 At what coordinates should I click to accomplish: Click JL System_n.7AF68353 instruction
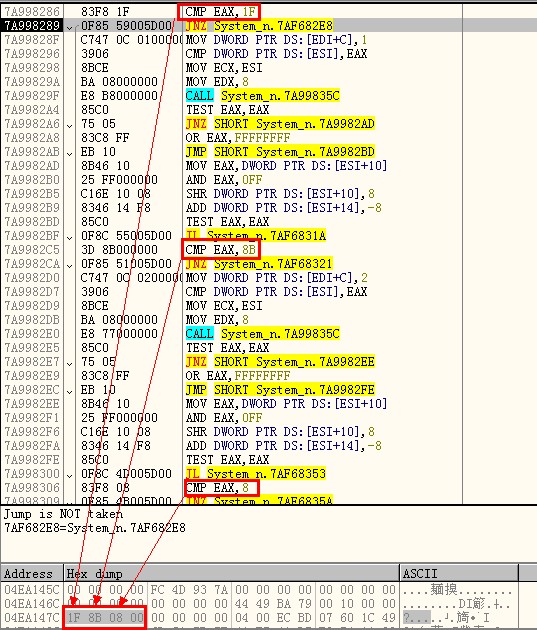coord(255,473)
